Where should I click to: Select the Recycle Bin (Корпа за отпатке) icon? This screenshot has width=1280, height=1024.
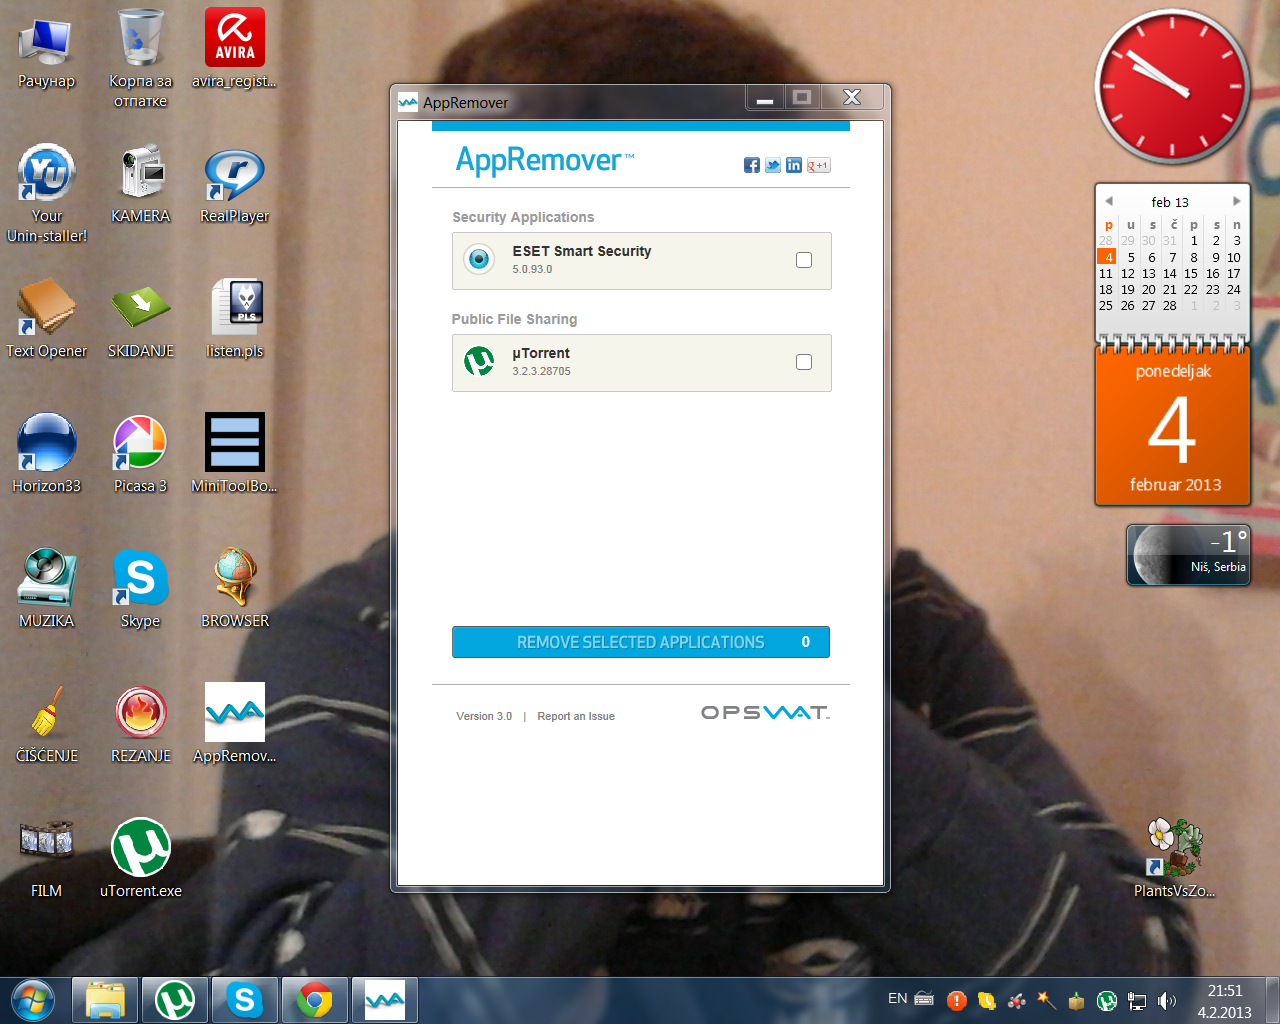pos(140,58)
